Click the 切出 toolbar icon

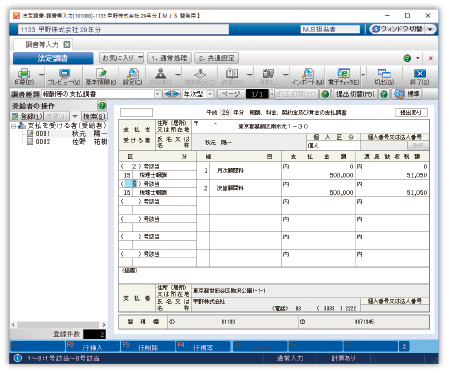(384, 76)
